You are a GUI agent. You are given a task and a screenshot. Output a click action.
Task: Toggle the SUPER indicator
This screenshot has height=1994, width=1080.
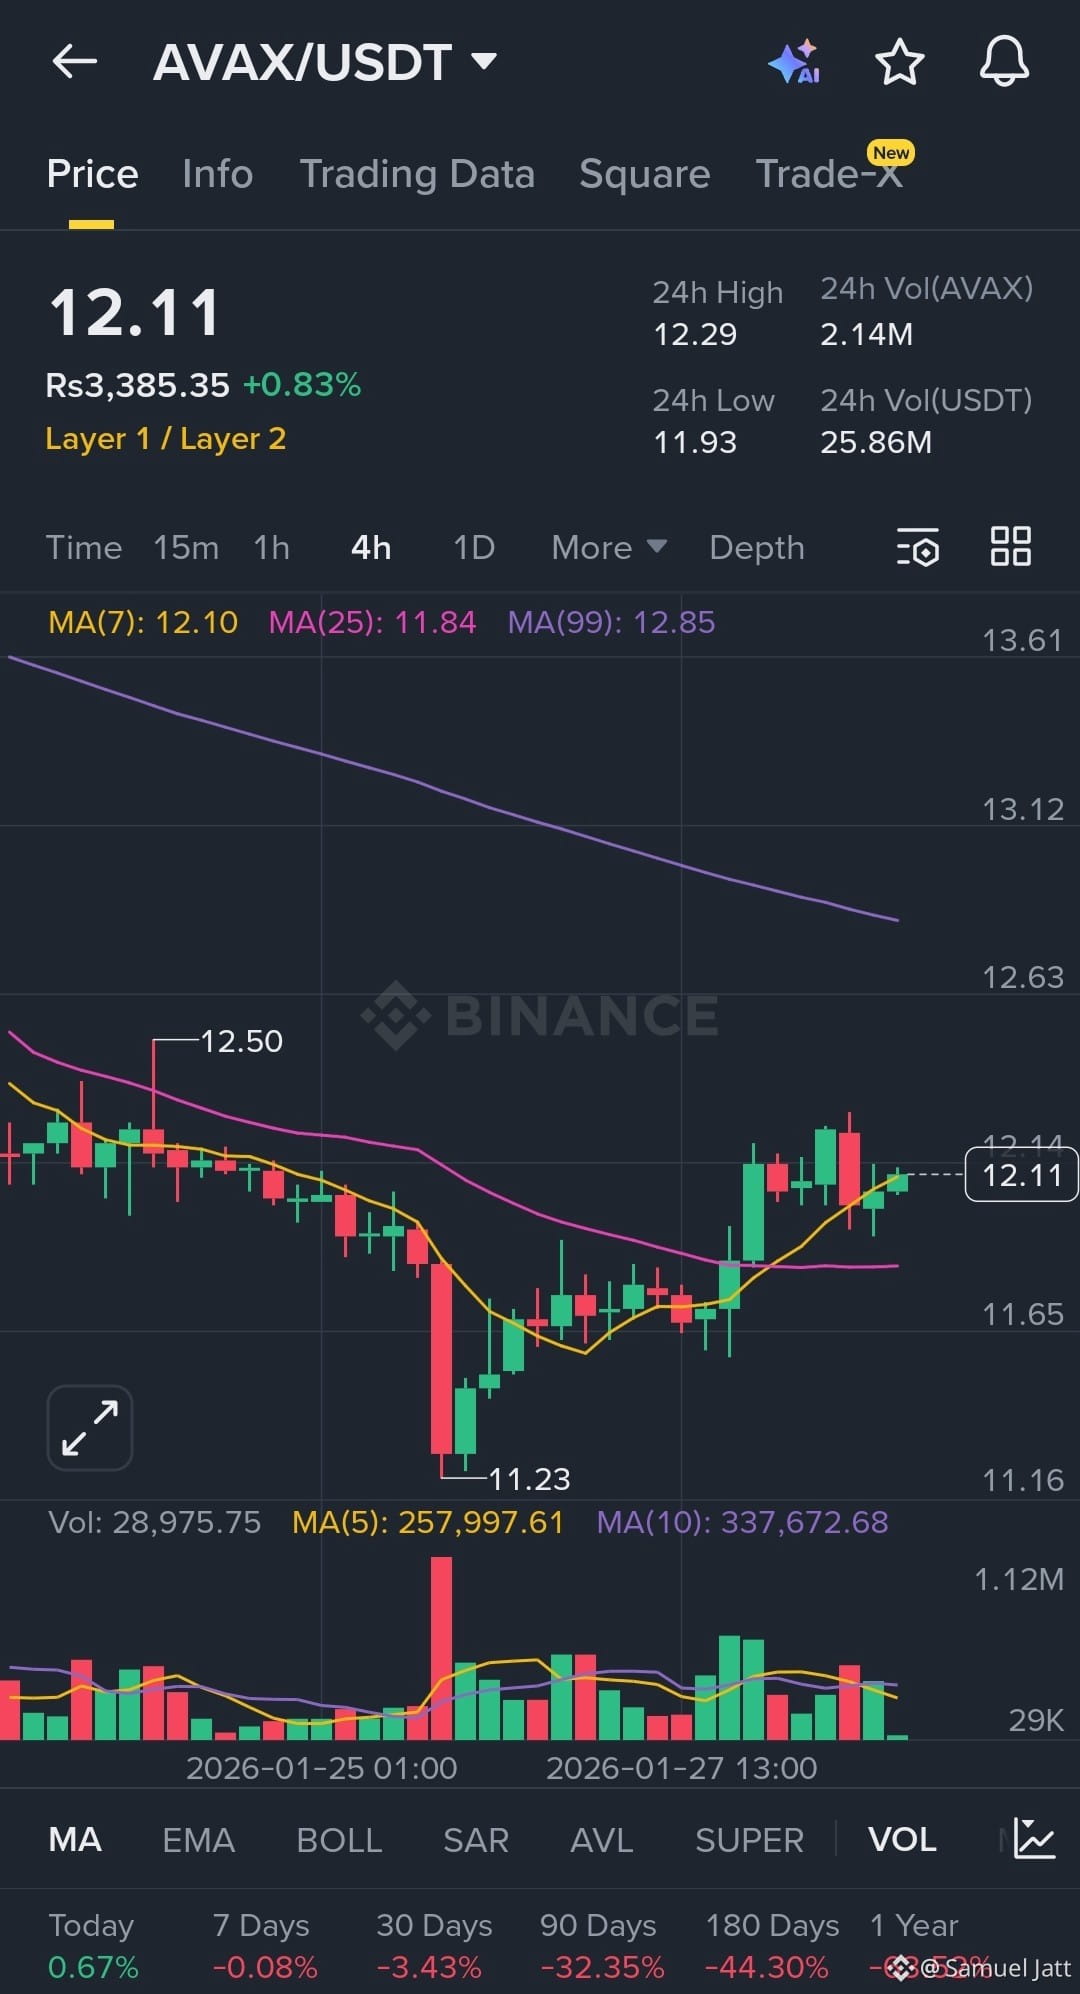[749, 1839]
